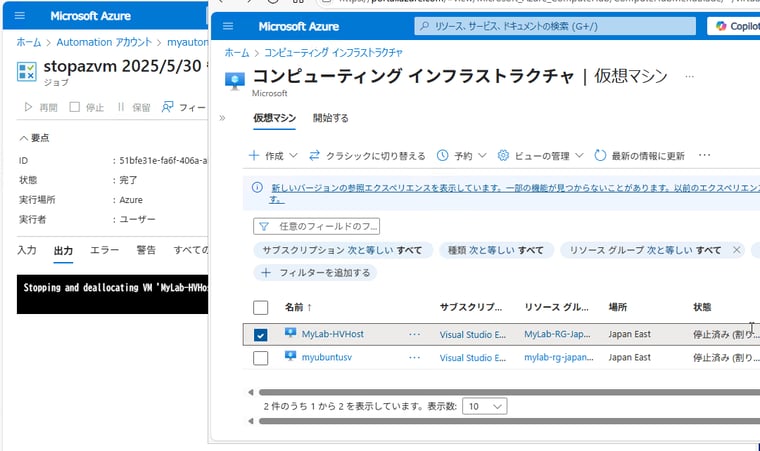Open Visual Studio E... subscription link for myubuntusv

[x=473, y=358]
